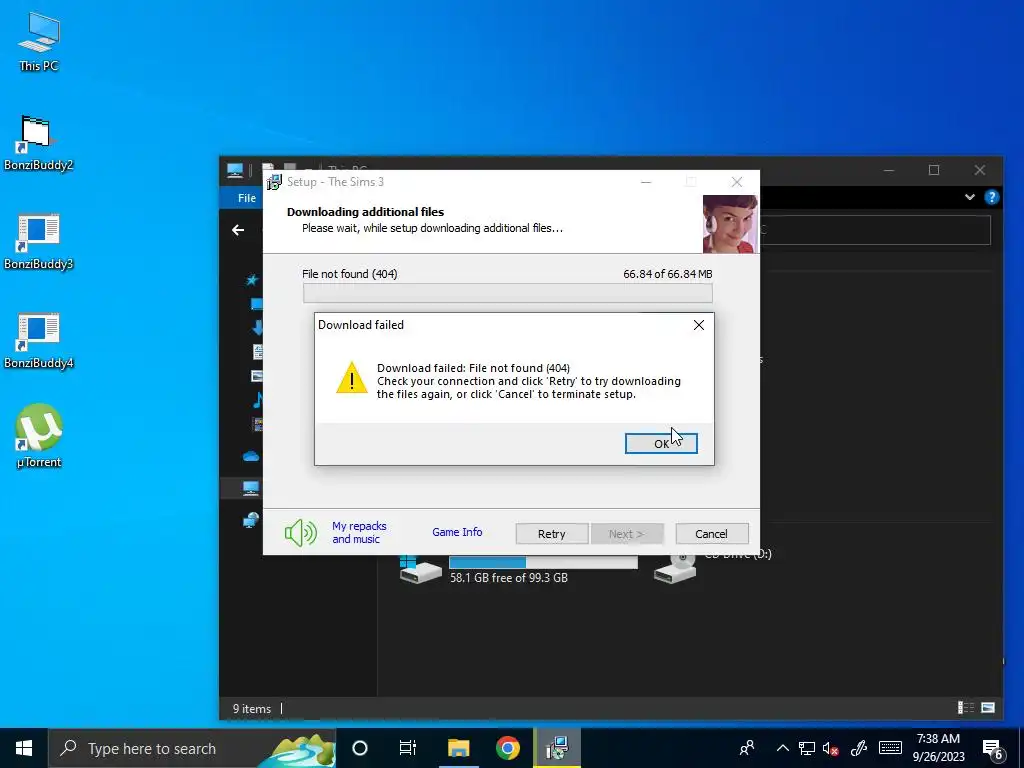This screenshot has height=768, width=1024.
Task: Open Task View on taskbar
Action: pyautogui.click(x=408, y=748)
